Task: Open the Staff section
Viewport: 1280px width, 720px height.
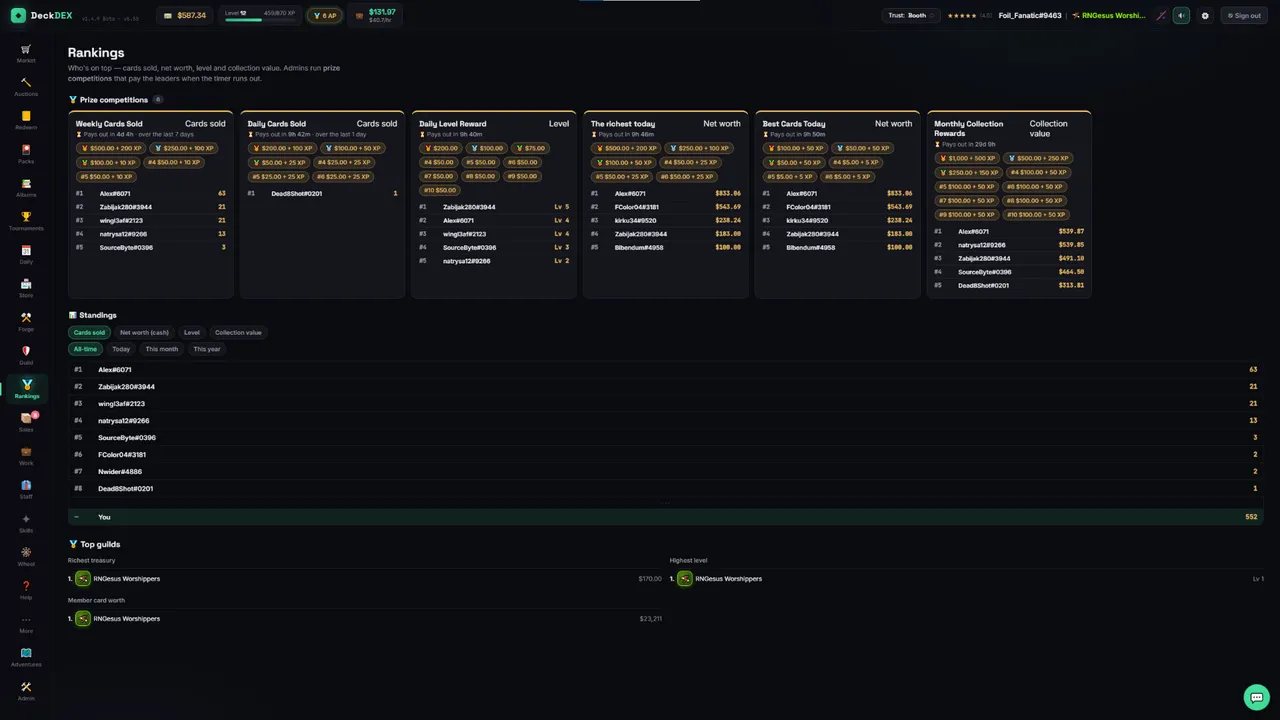Action: (x=26, y=490)
